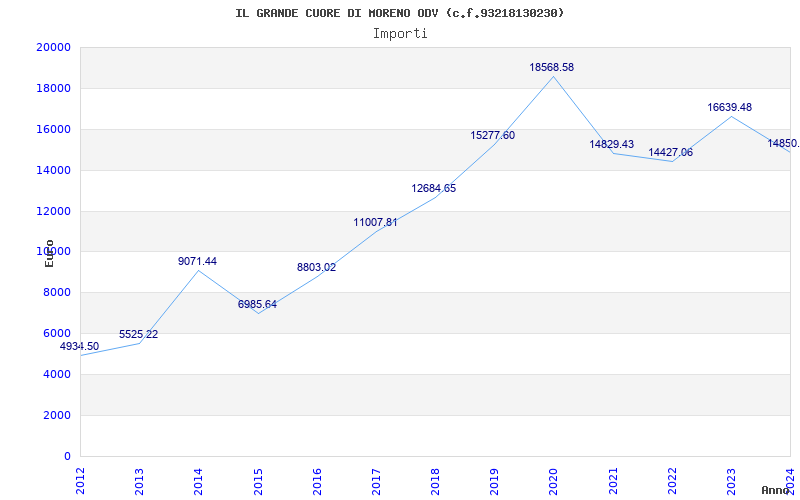Click the y-axis tick label 0
The width and height of the screenshot is (800, 500).
[67, 456]
